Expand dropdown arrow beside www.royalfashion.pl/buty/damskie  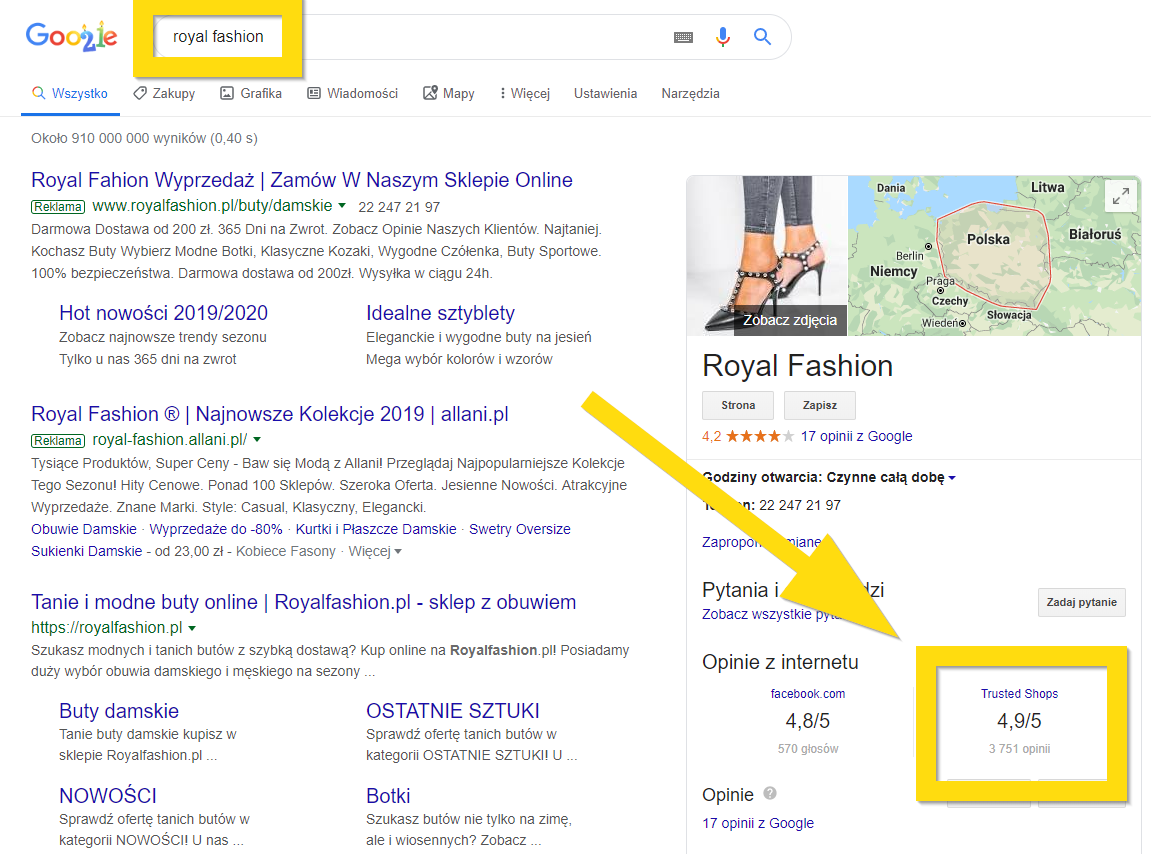(341, 206)
